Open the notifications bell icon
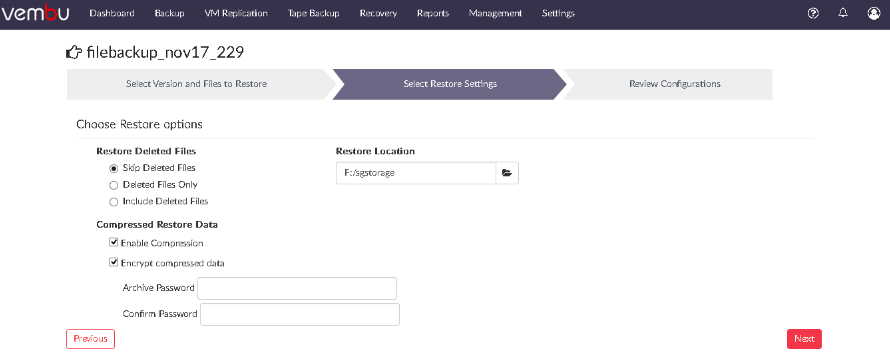Viewport: 890px width, 364px height. [843, 13]
